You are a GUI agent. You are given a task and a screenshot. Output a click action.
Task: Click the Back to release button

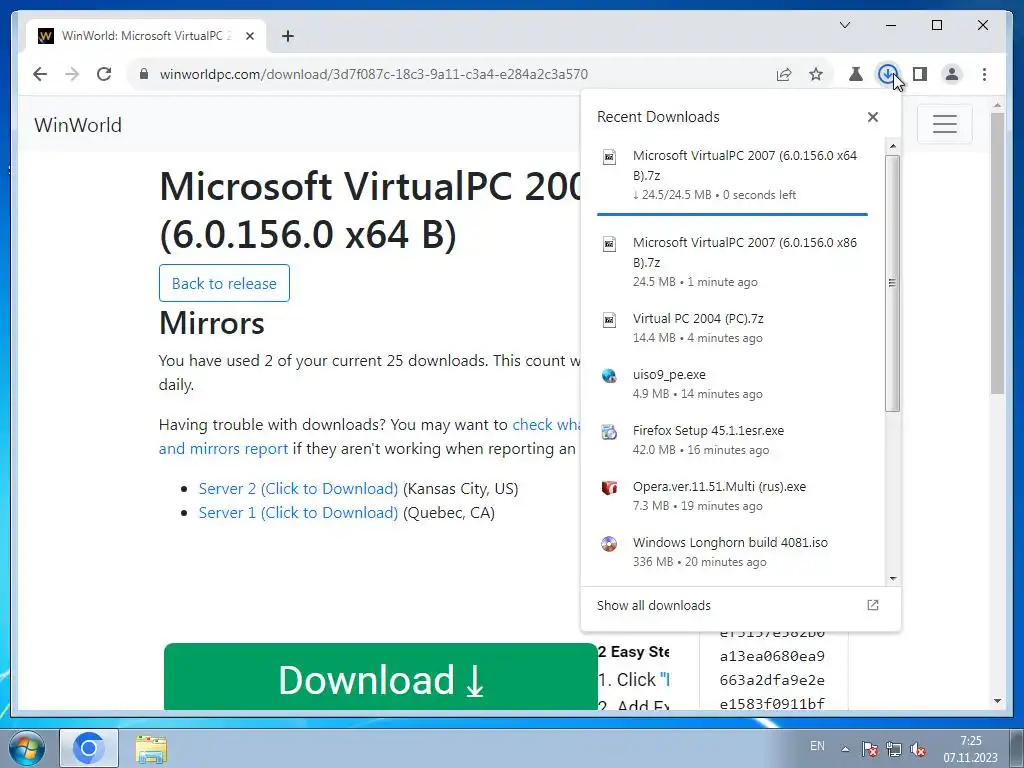pos(224,283)
